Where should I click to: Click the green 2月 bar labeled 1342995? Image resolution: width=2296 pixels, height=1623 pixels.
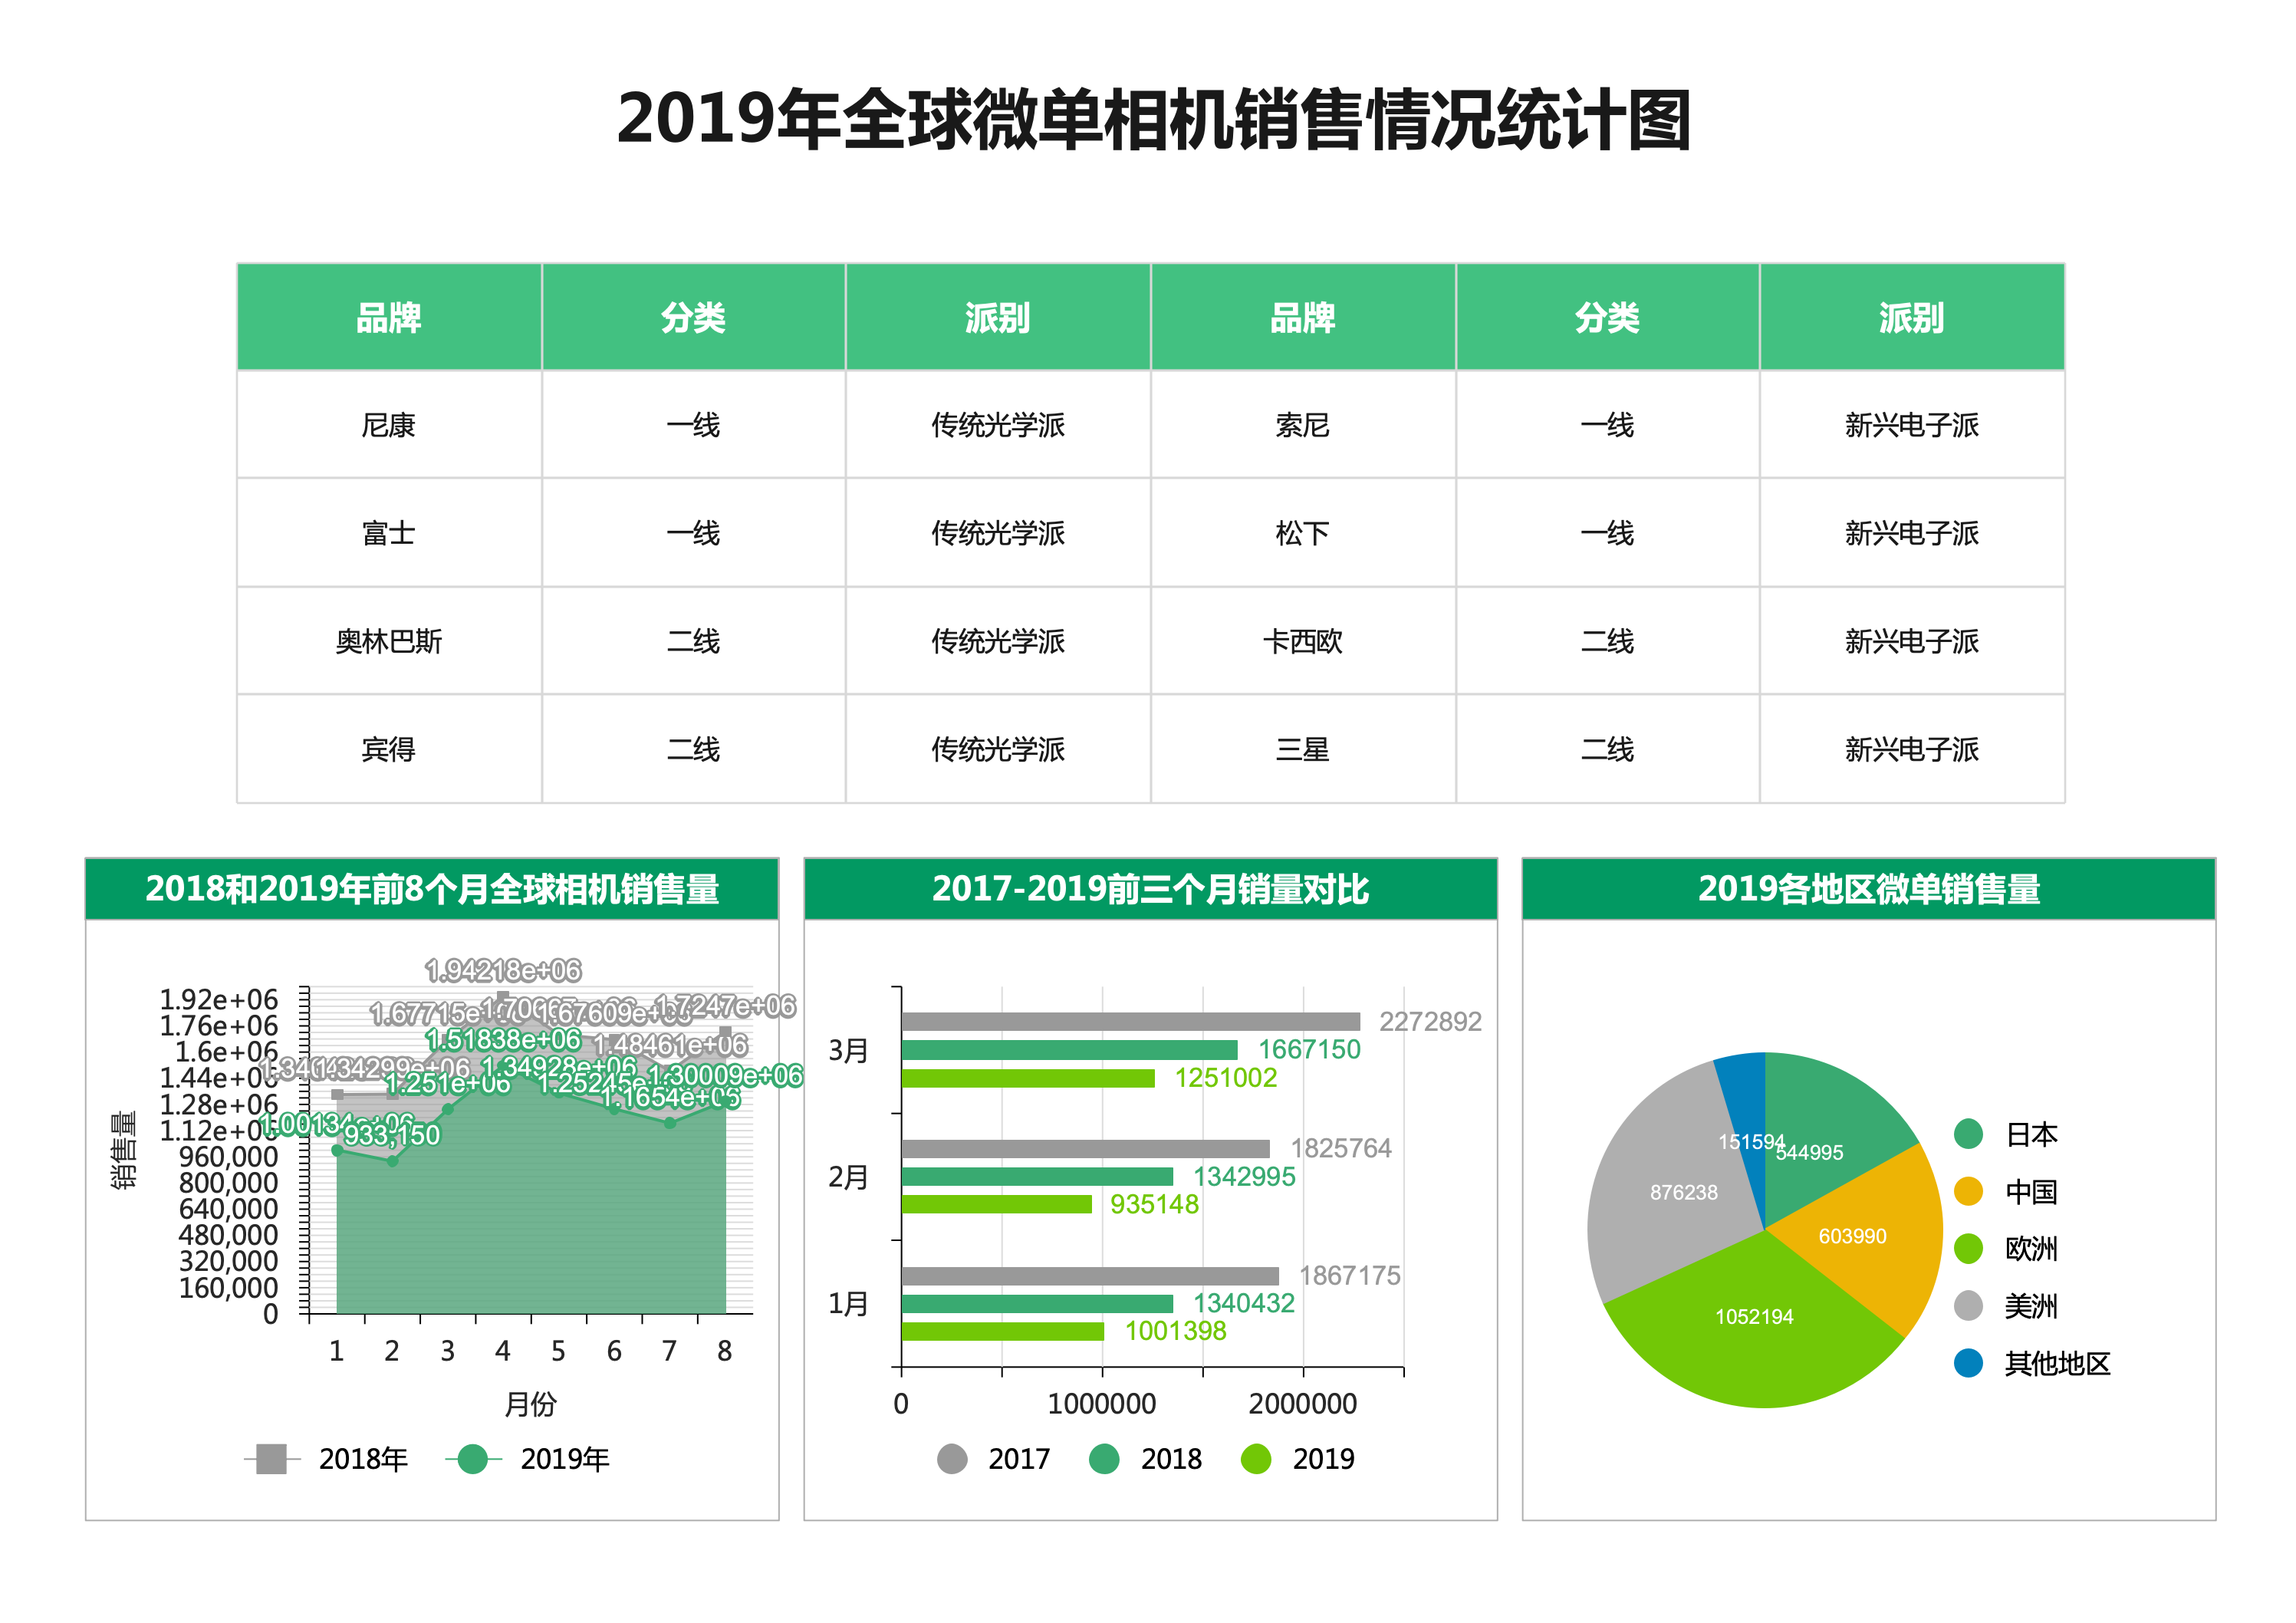(1037, 1176)
